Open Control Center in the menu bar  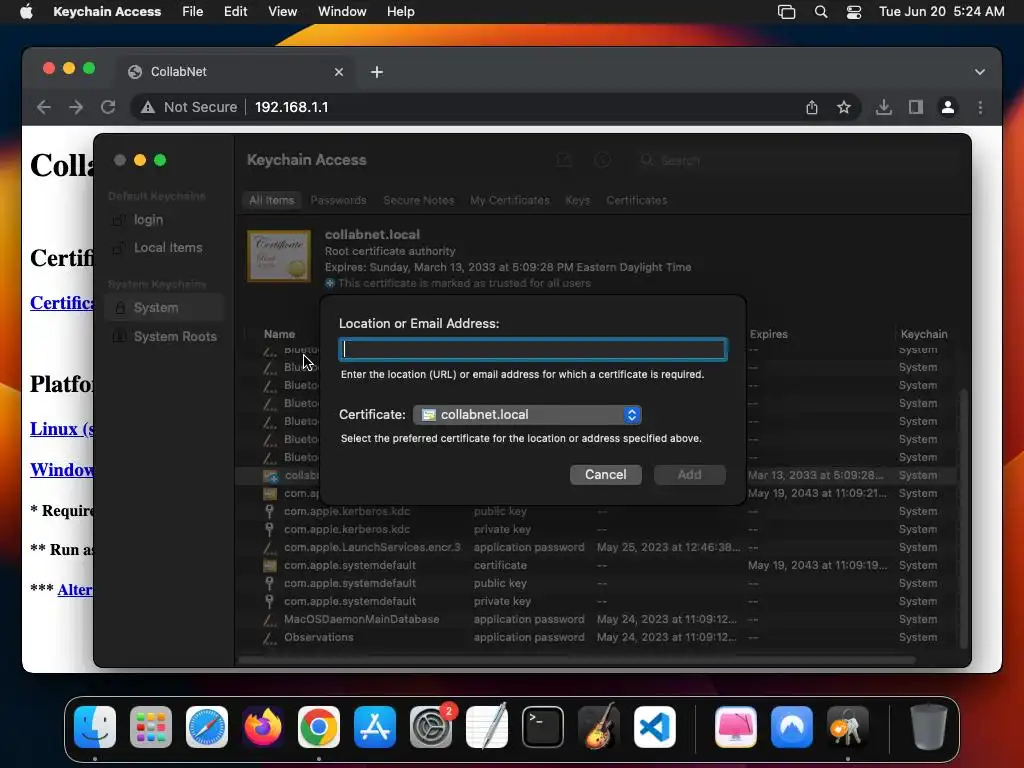pos(854,12)
